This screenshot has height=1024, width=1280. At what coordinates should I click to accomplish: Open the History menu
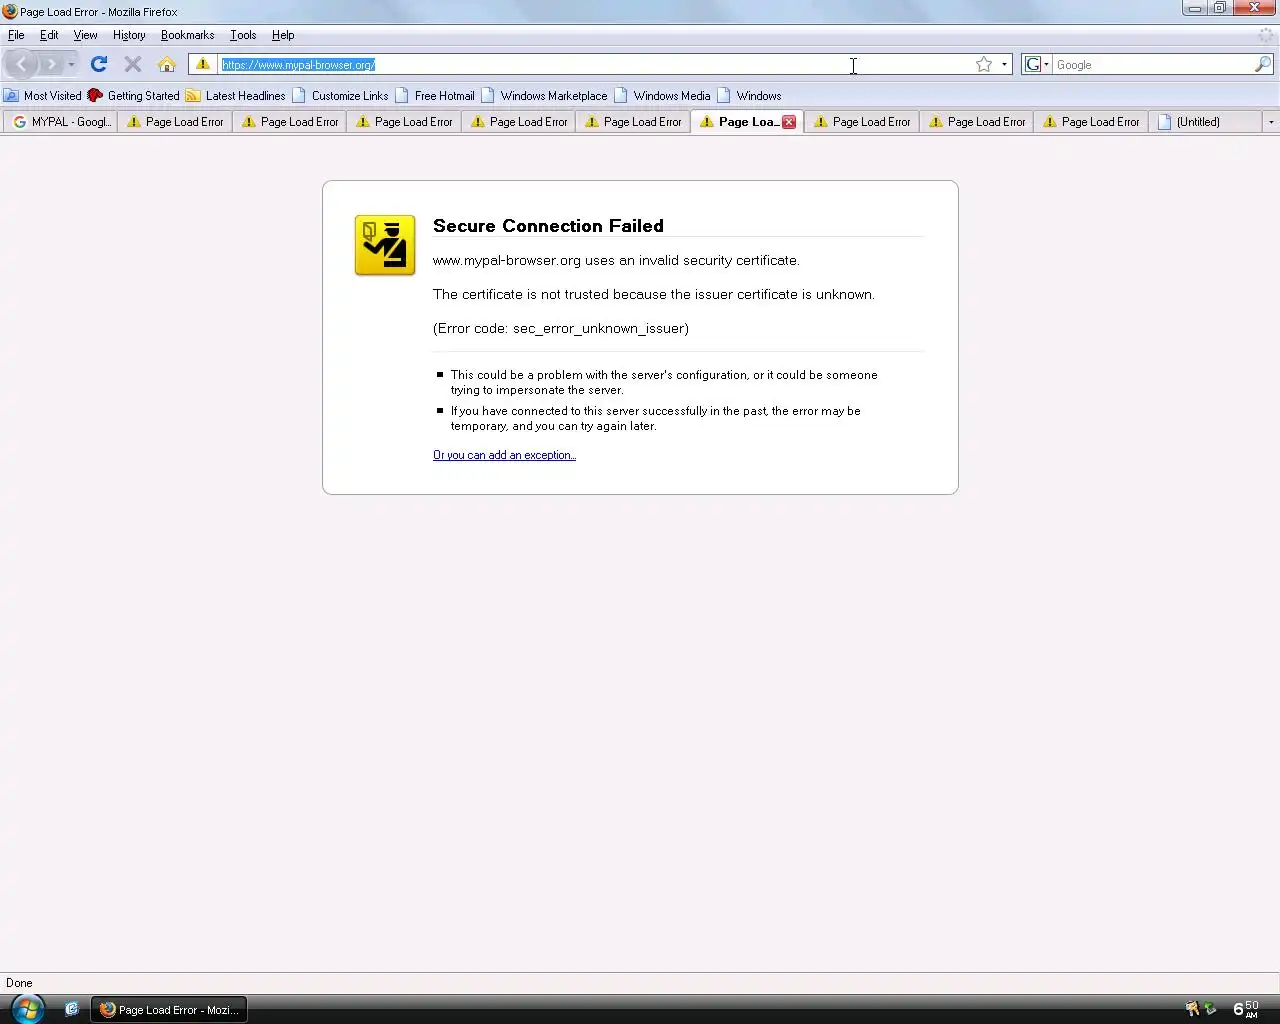[x=129, y=35]
